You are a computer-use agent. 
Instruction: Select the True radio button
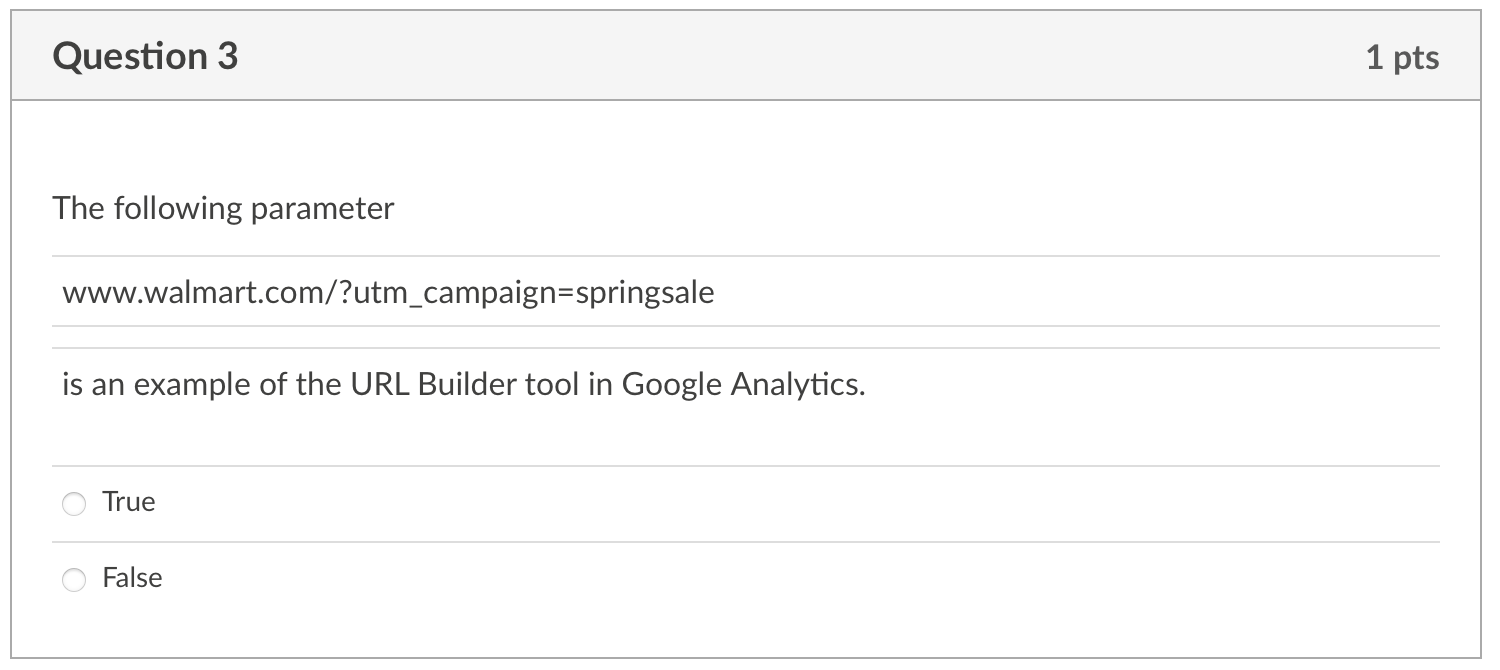(x=75, y=504)
